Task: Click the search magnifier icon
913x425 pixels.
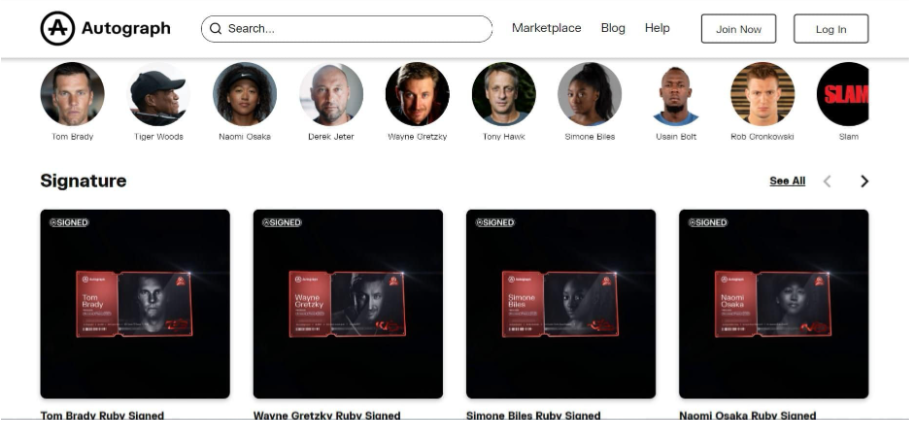Action: point(215,29)
